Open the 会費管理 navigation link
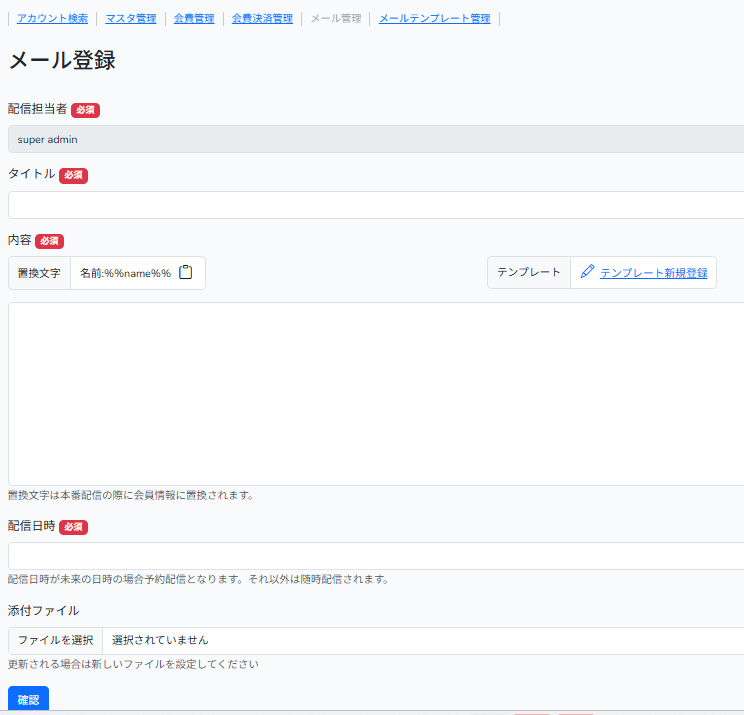 [194, 18]
